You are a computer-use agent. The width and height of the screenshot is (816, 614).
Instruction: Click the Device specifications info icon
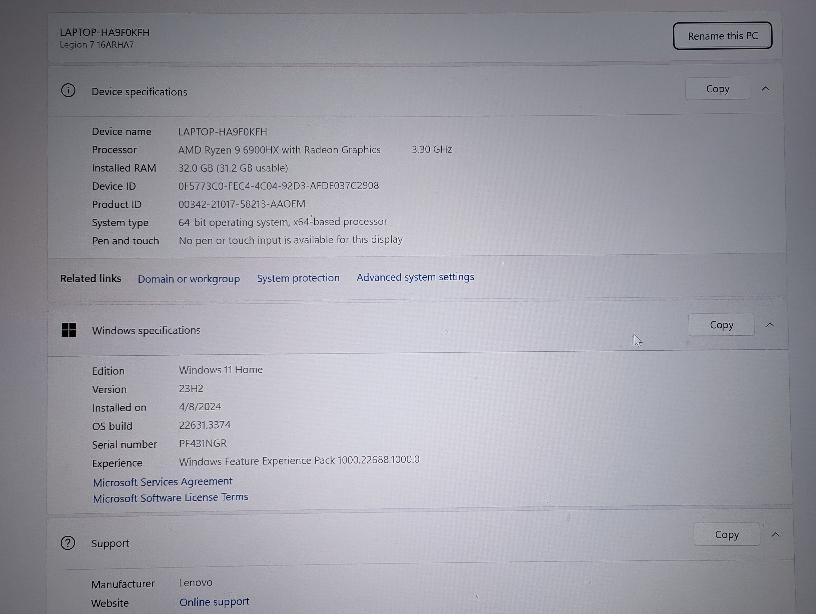coord(68,91)
